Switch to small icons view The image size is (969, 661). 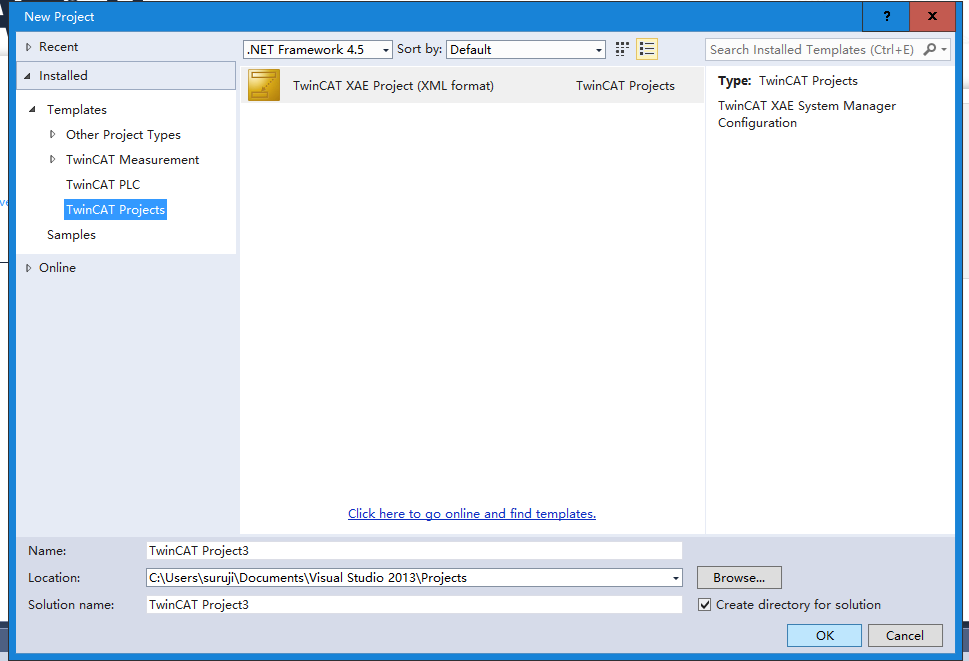point(622,49)
